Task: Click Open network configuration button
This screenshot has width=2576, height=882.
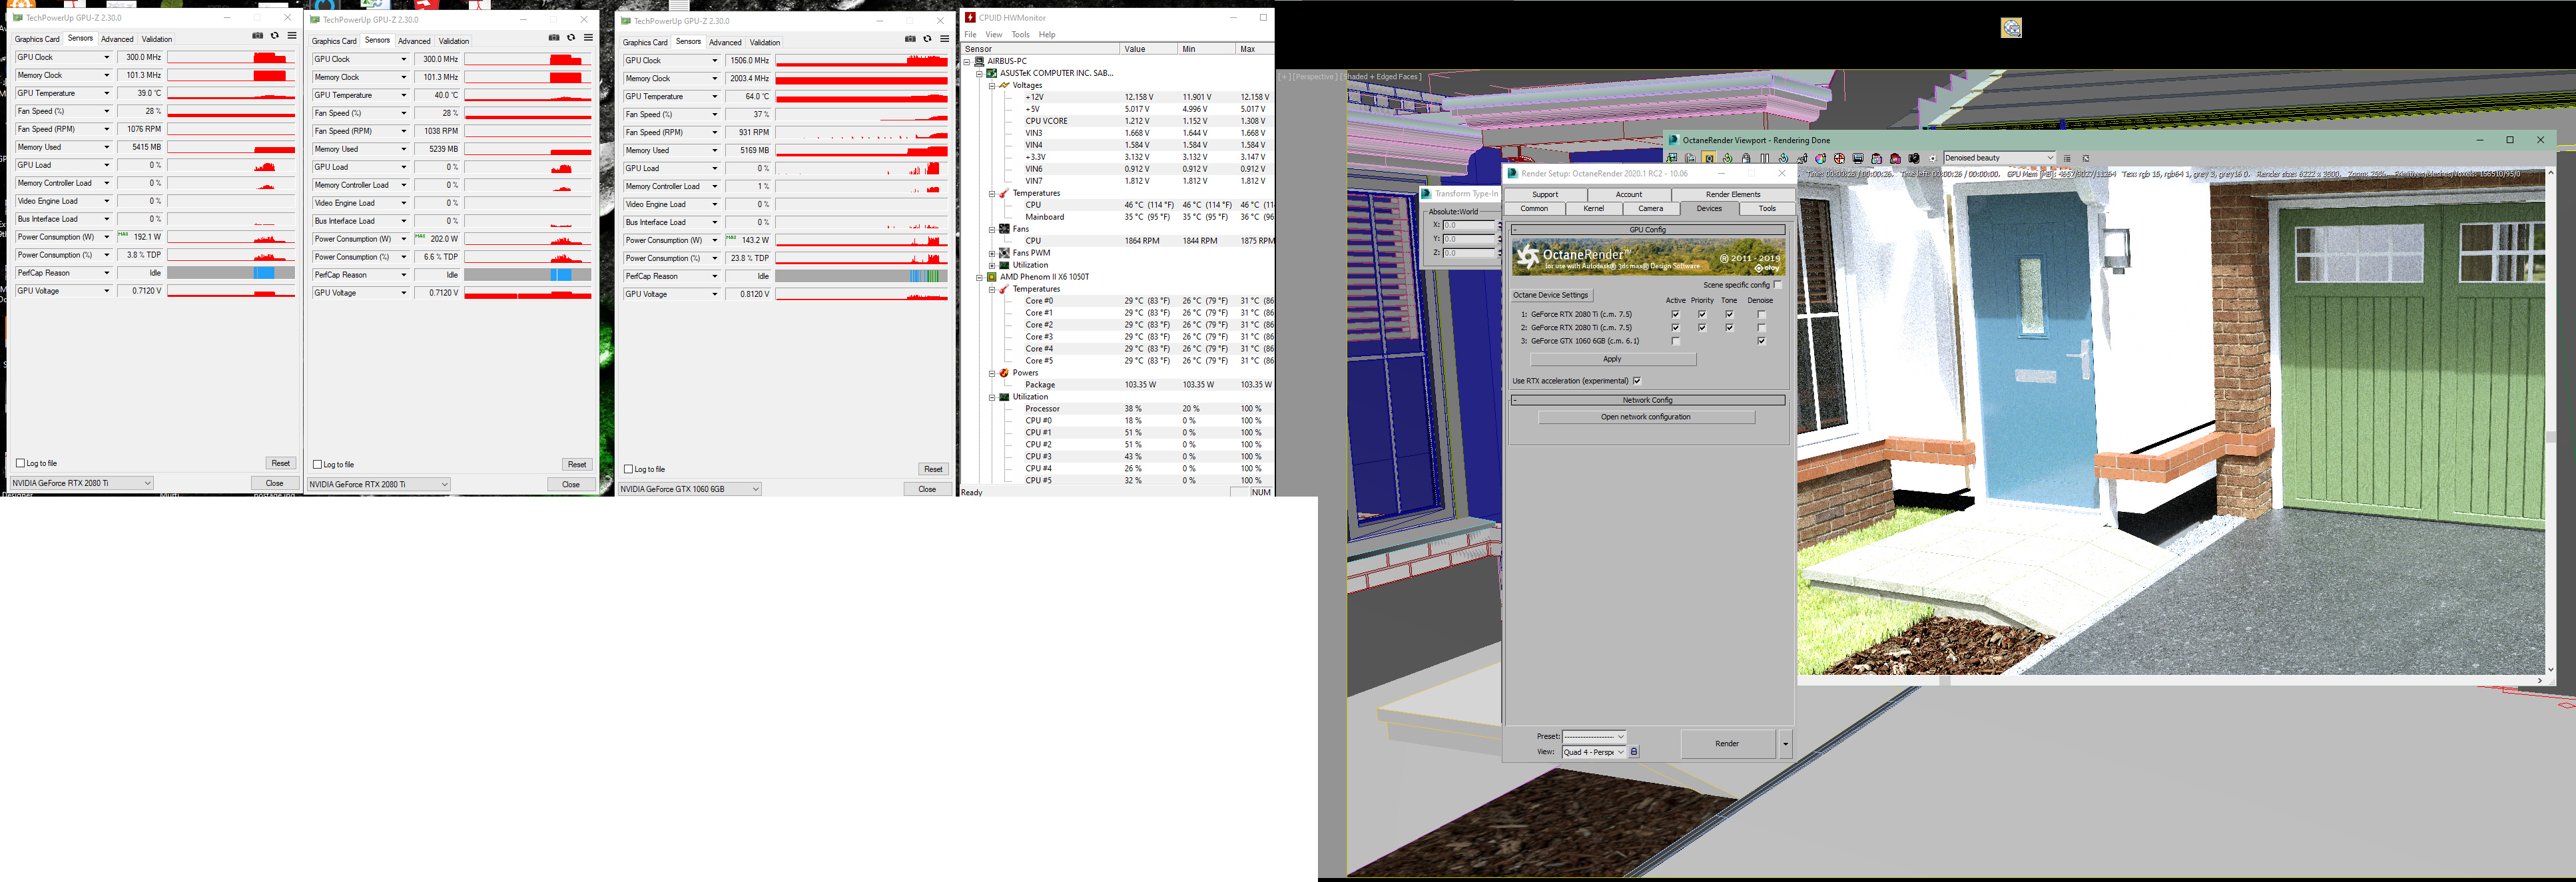Action: tap(1645, 417)
